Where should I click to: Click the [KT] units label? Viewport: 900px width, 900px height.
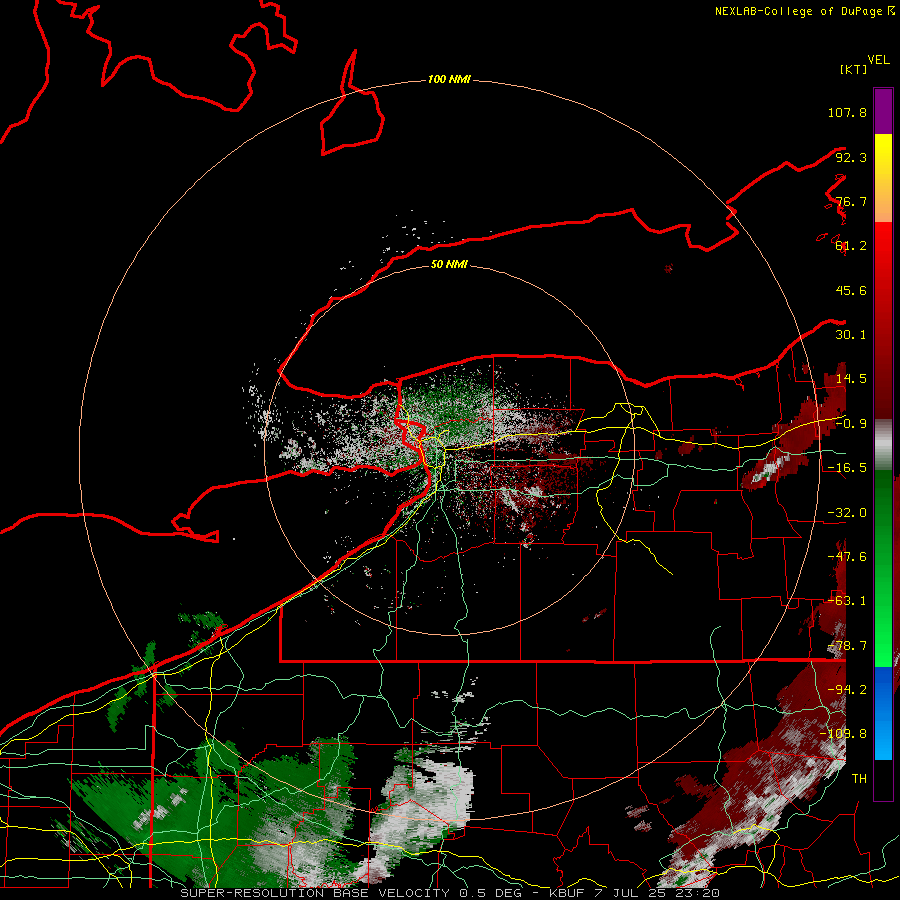[854, 69]
